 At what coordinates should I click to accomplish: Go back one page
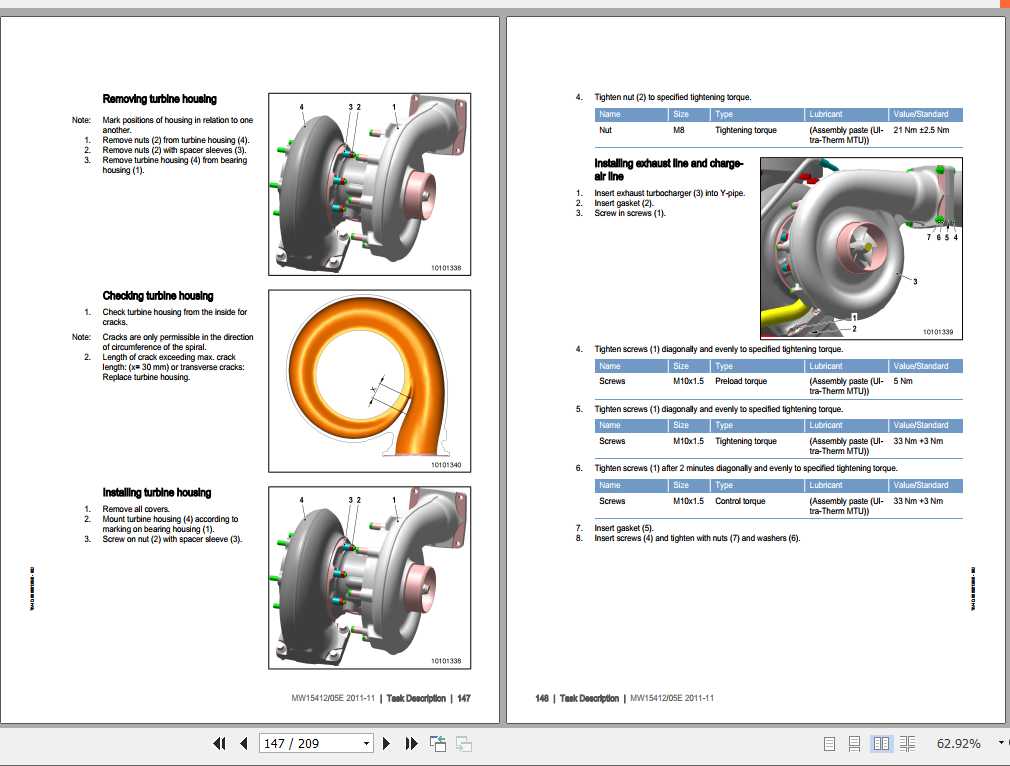click(243, 743)
